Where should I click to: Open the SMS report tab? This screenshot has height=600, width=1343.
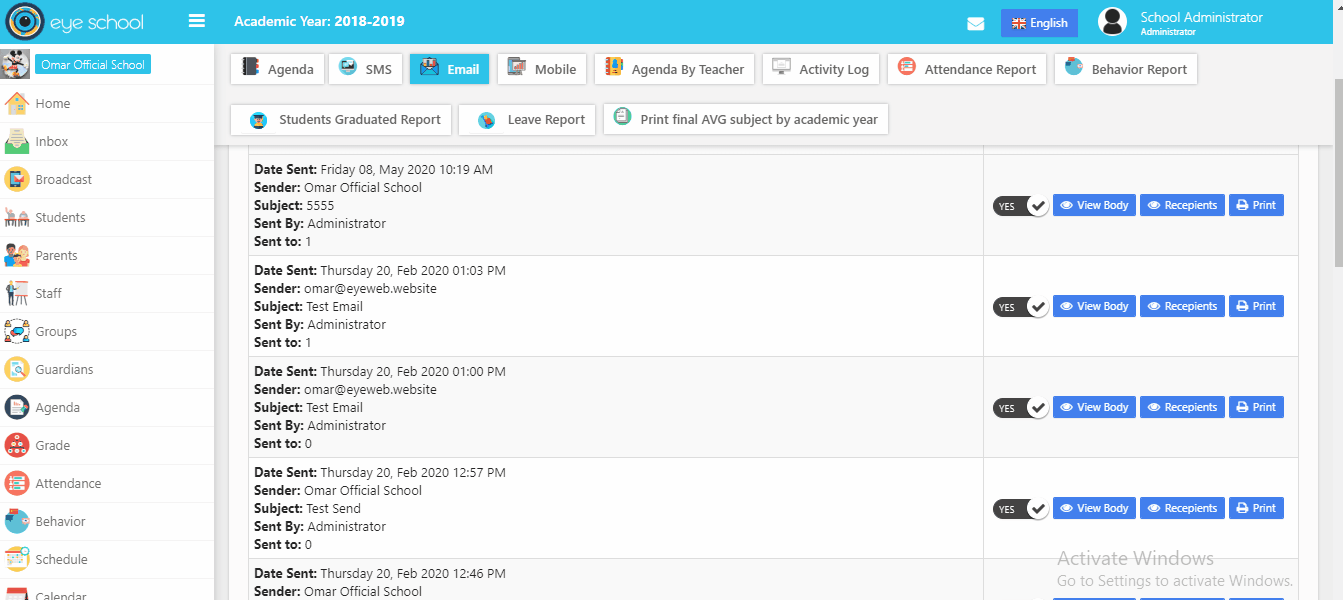[365, 69]
